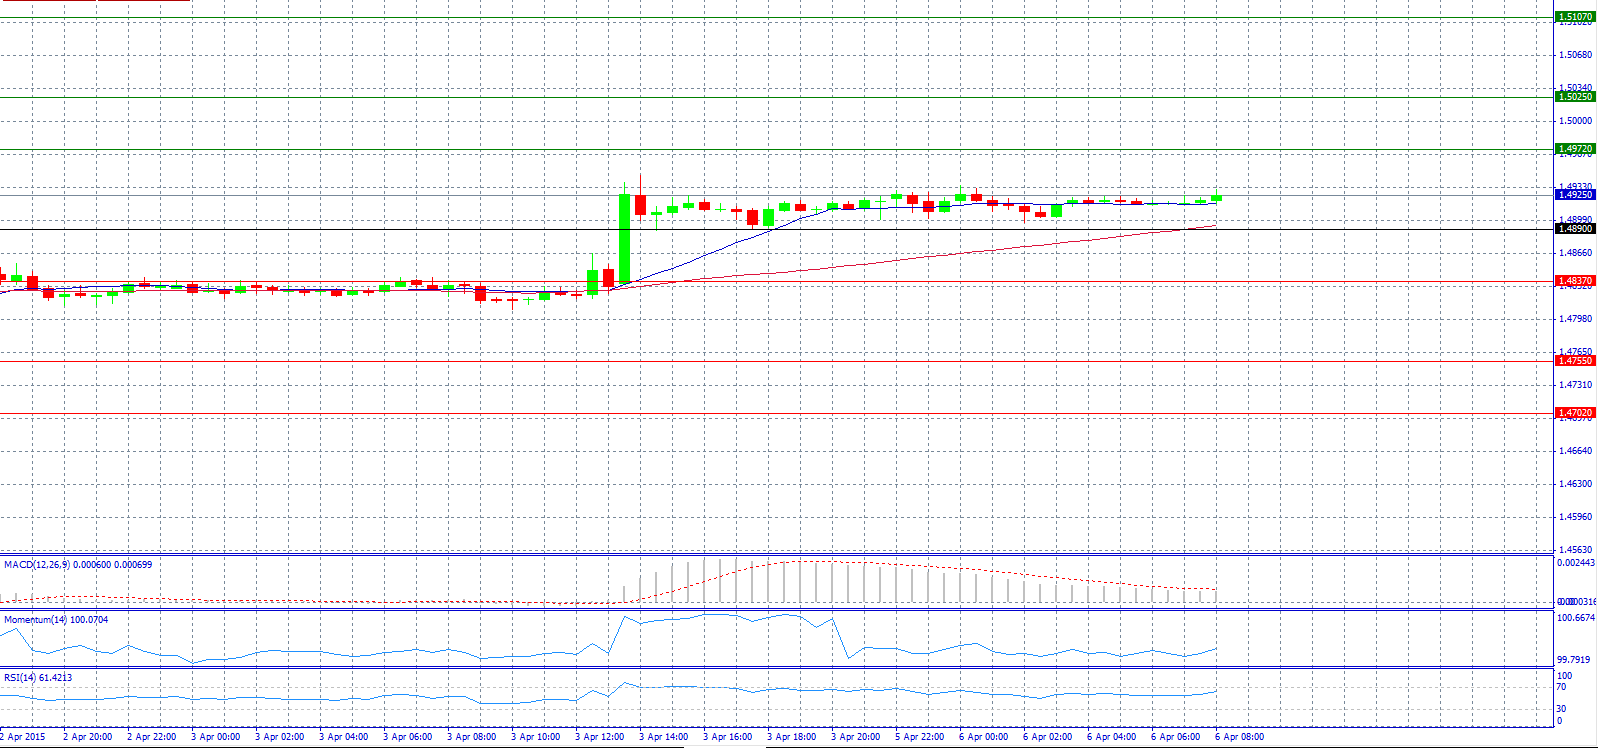Click the 6 Apr 08:00 time axis label
The width and height of the screenshot is (1598, 748).
[x=1239, y=737]
